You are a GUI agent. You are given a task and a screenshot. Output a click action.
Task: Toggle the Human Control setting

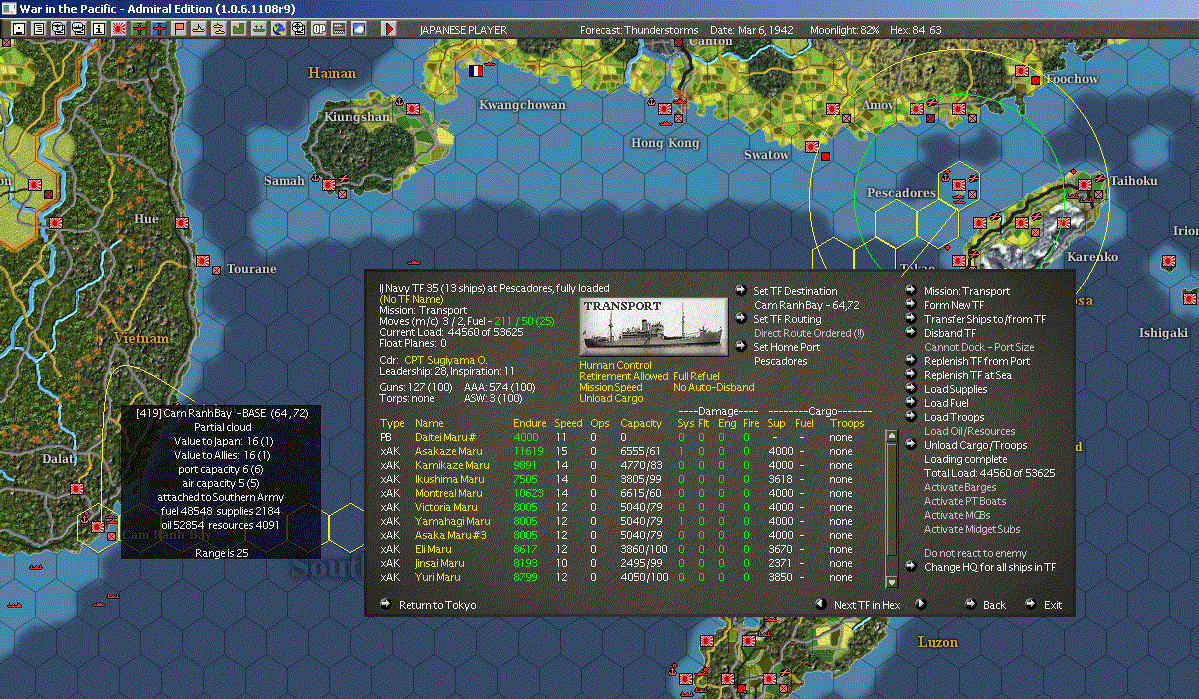click(615, 366)
